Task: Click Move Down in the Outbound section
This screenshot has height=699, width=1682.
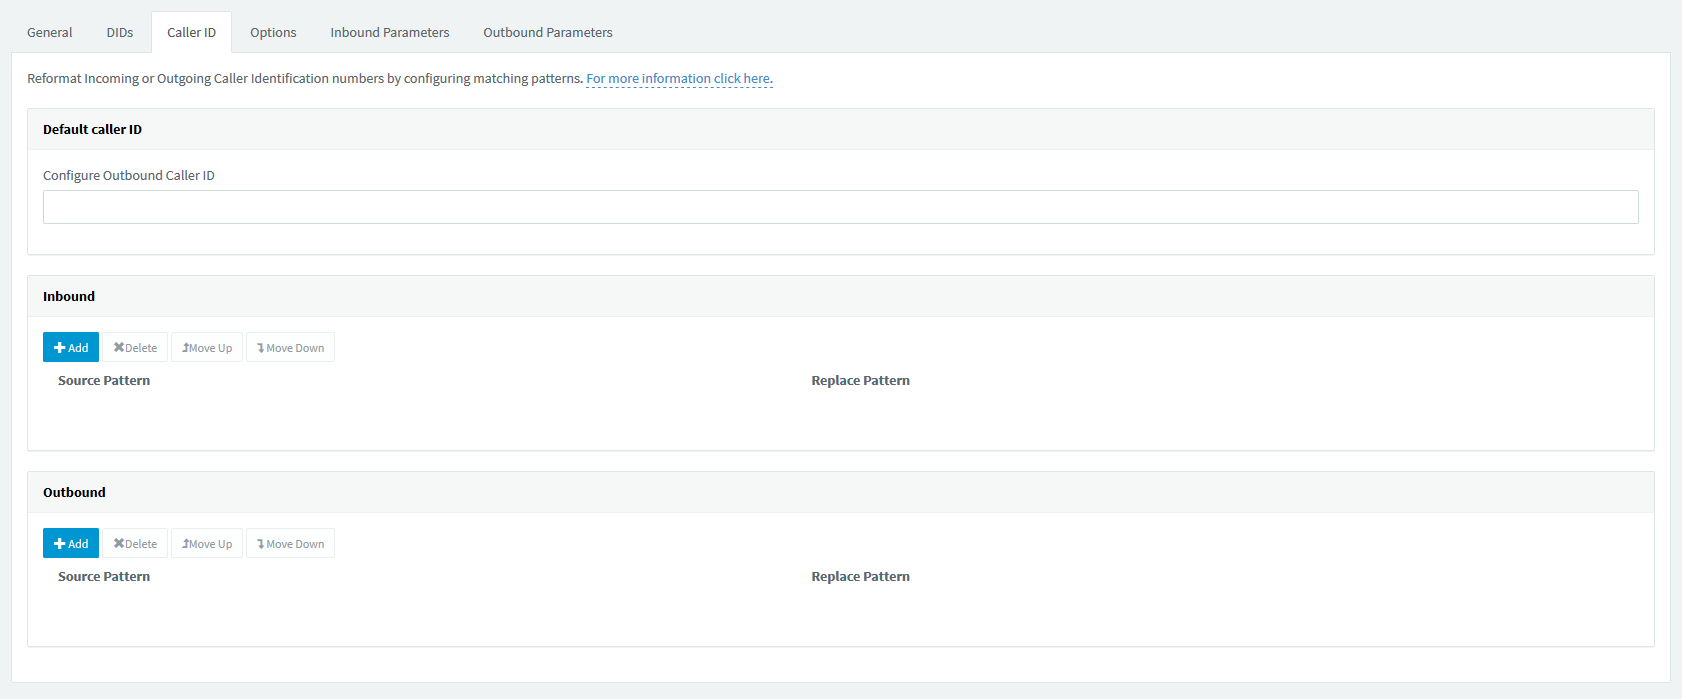Action: [290, 543]
